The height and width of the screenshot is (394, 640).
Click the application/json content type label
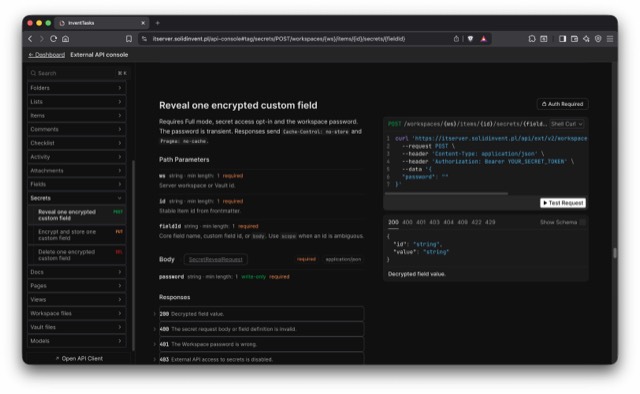coord(343,259)
